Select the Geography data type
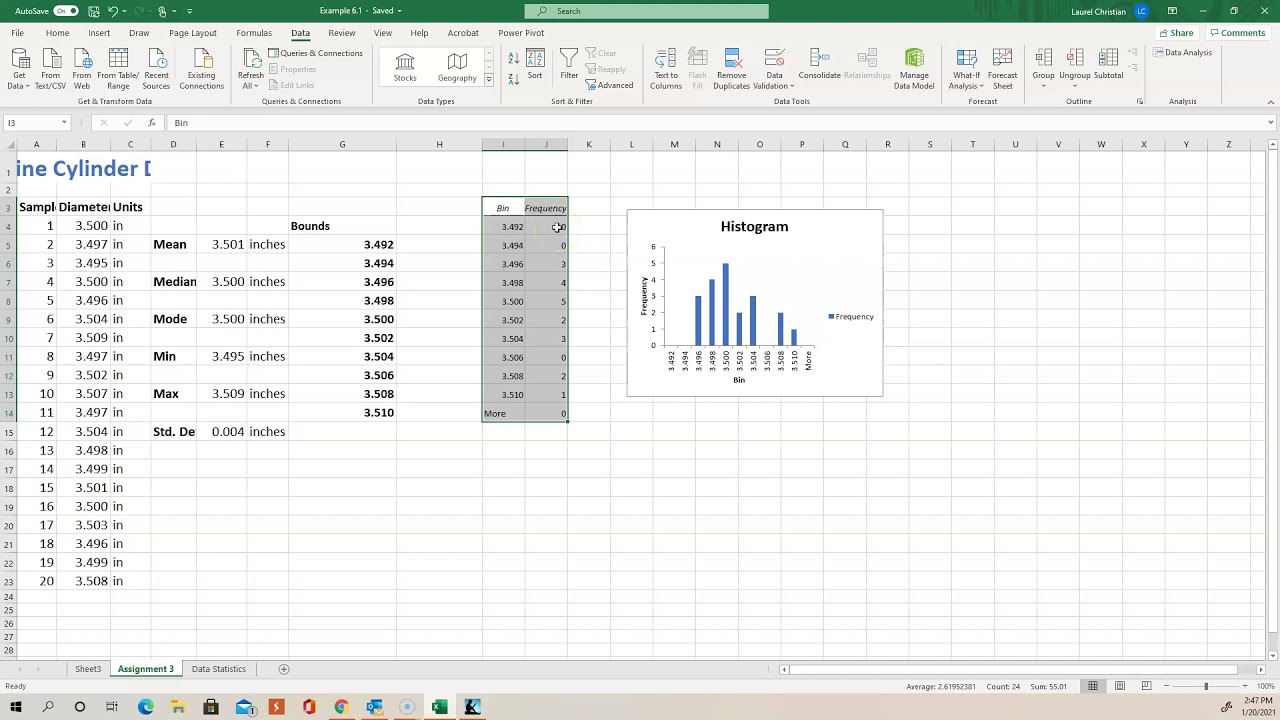 457,68
